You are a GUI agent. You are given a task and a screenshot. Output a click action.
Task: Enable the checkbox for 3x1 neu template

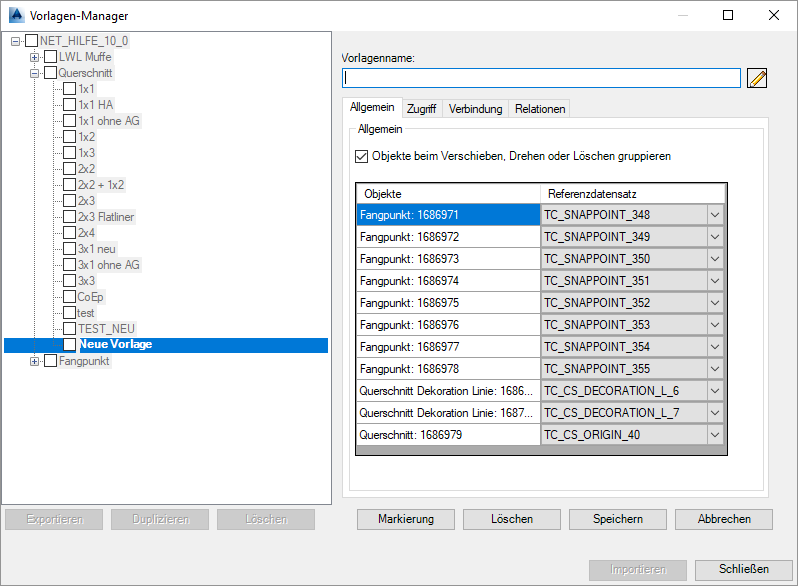pyautogui.click(x=69, y=249)
